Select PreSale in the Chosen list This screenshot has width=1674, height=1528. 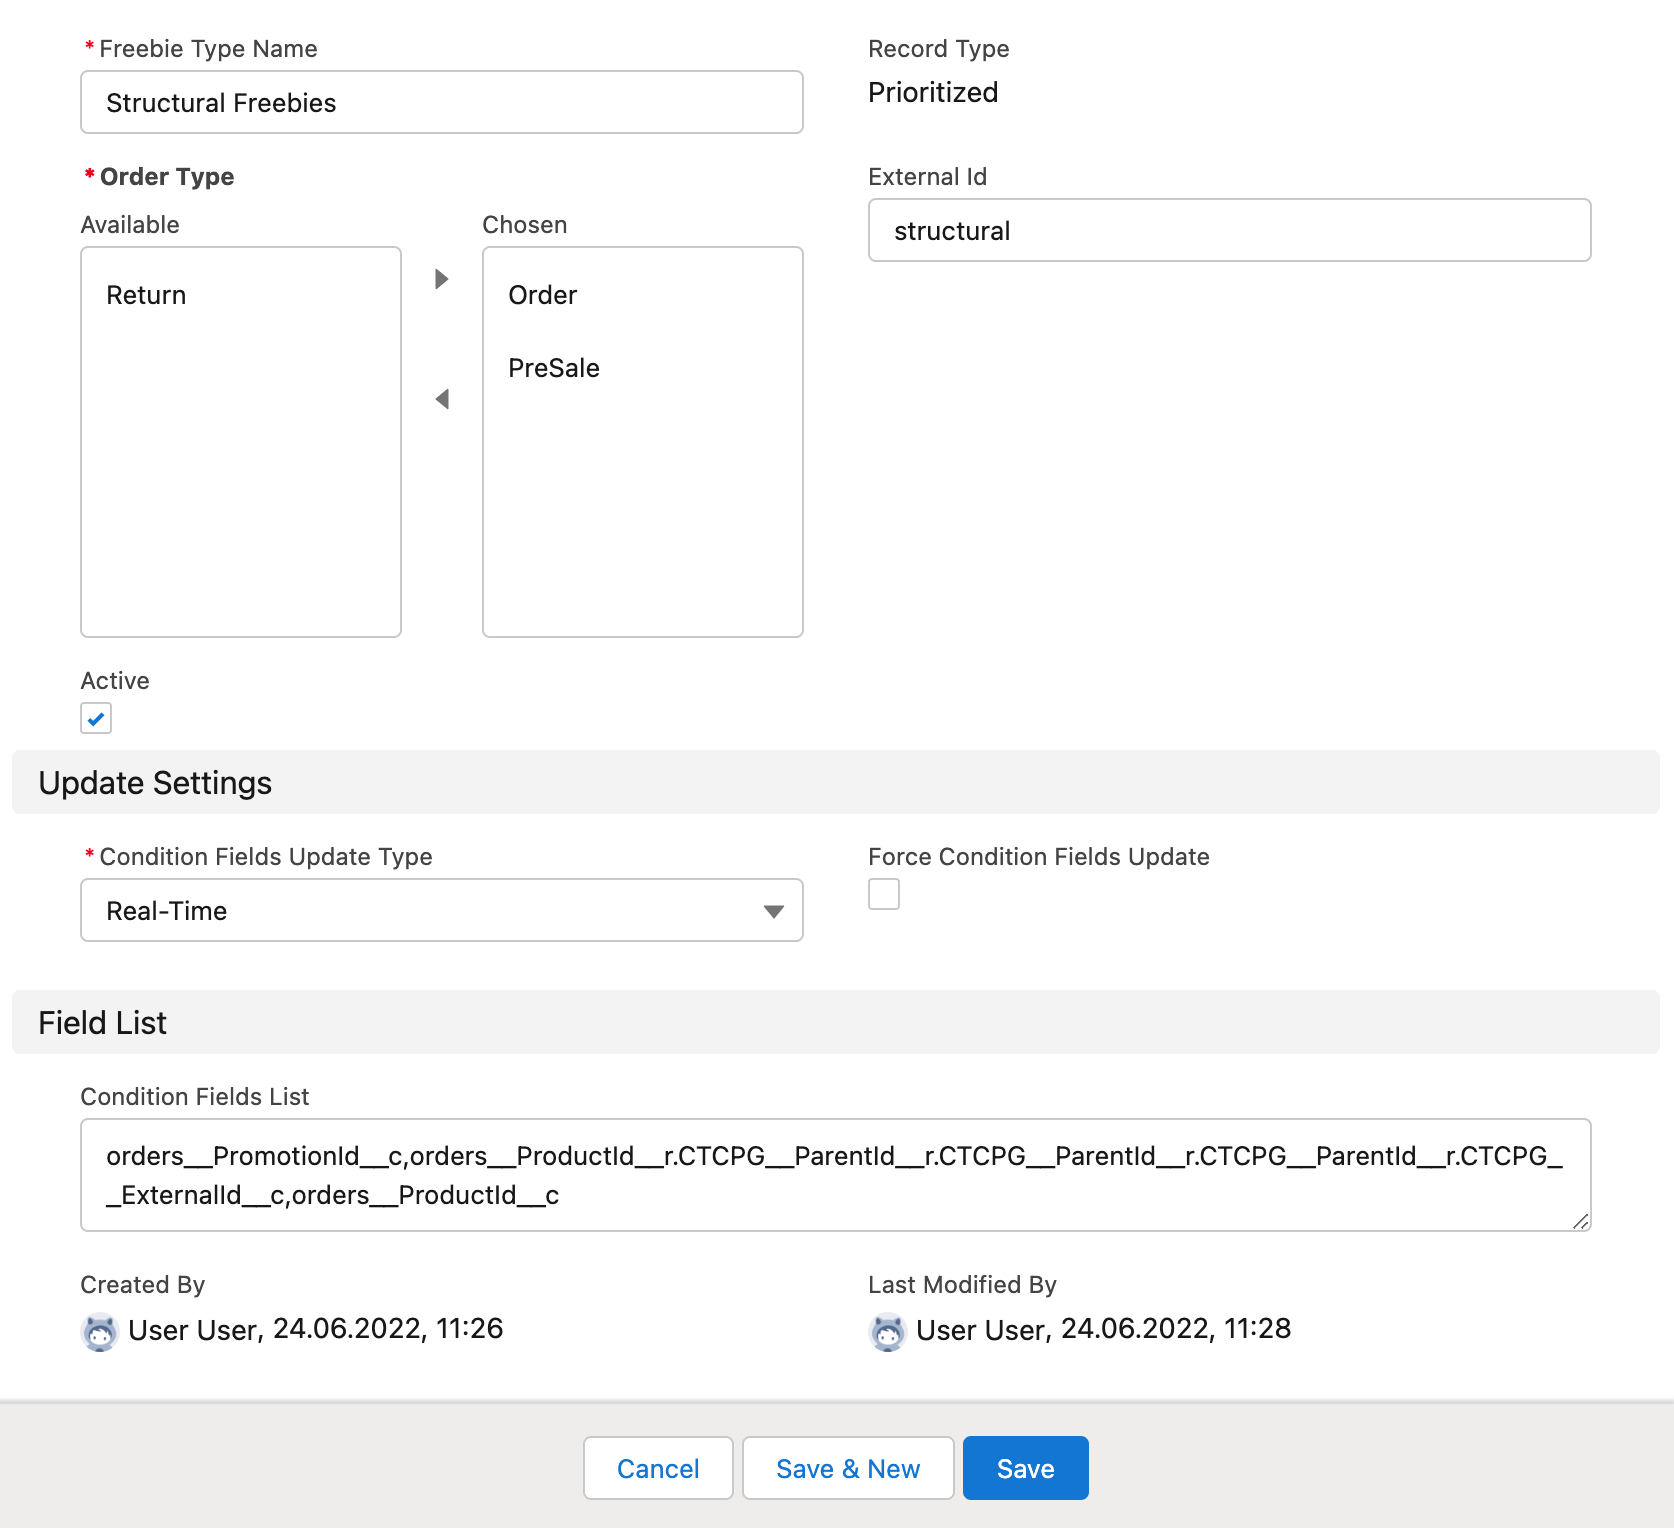[x=553, y=368]
